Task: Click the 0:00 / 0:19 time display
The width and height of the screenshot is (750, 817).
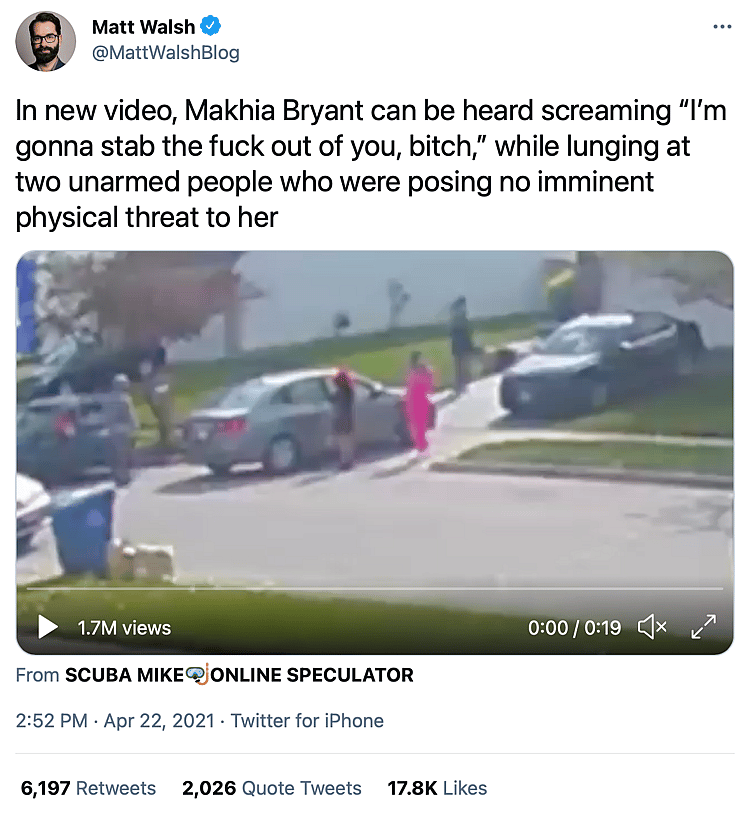Action: click(x=574, y=628)
